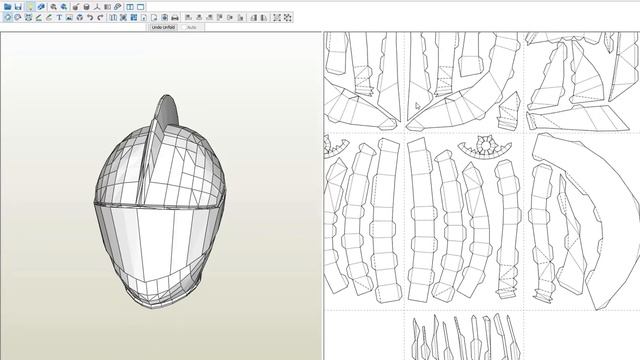Click the join/disjoin parts tool icon

click(28, 18)
